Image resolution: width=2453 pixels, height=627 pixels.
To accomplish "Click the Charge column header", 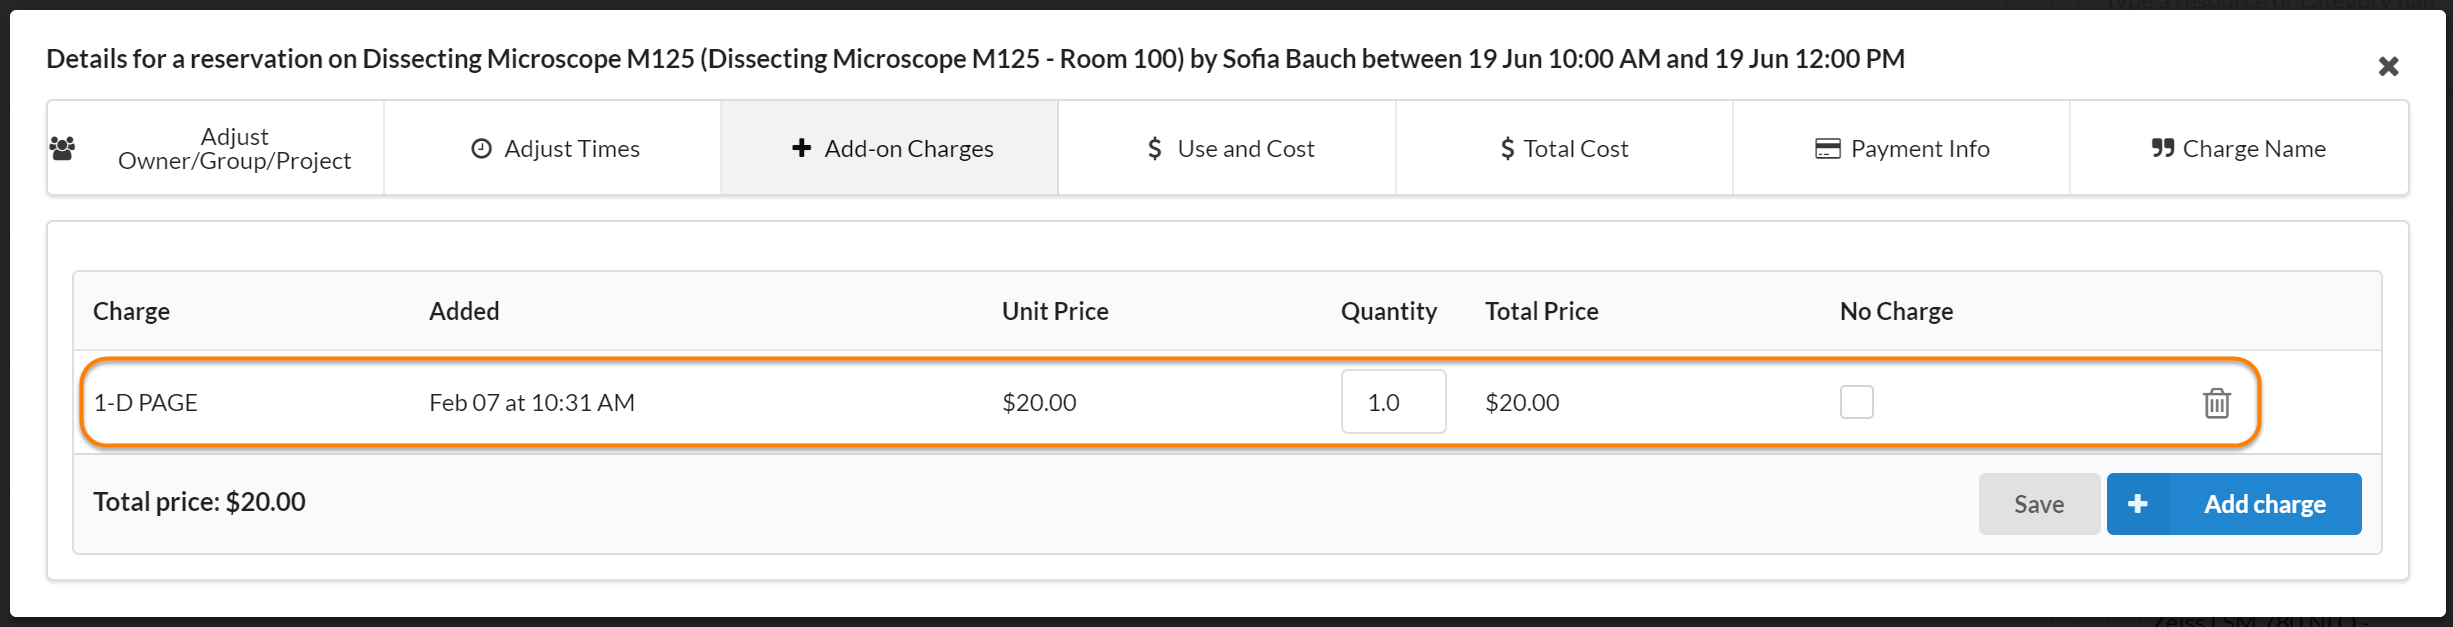I will pyautogui.click(x=131, y=311).
